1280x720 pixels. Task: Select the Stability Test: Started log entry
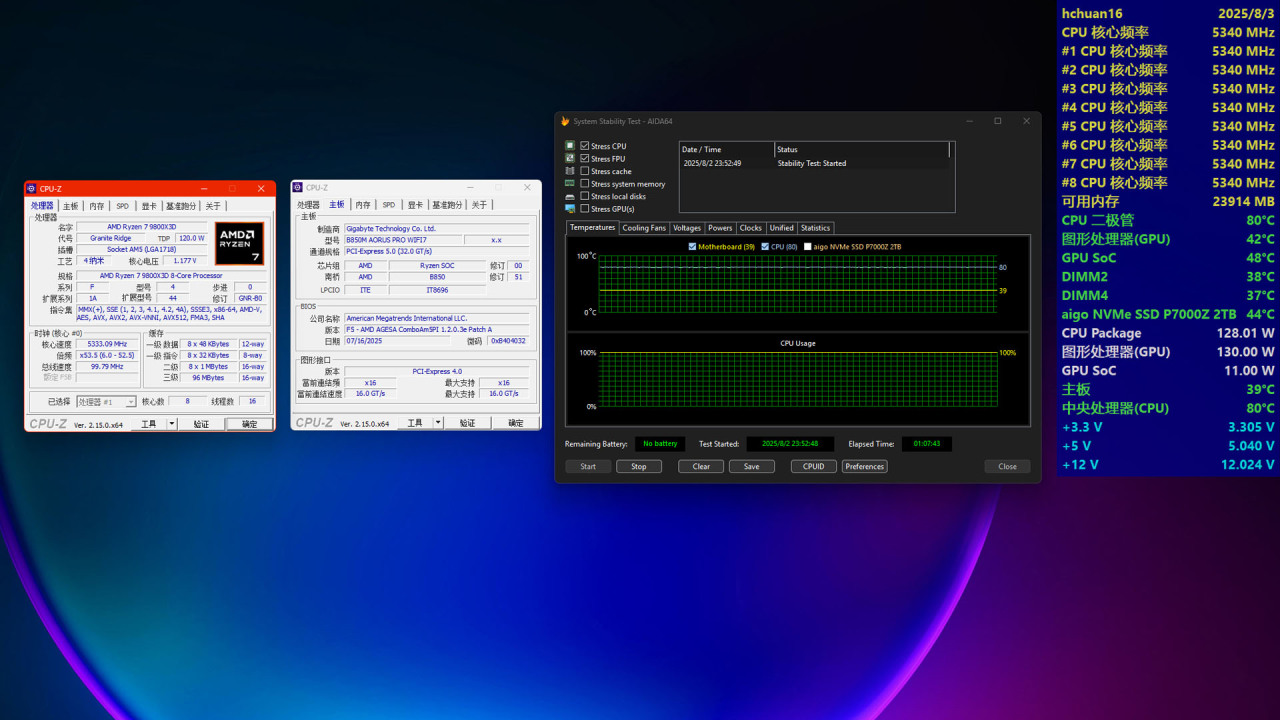[811, 163]
